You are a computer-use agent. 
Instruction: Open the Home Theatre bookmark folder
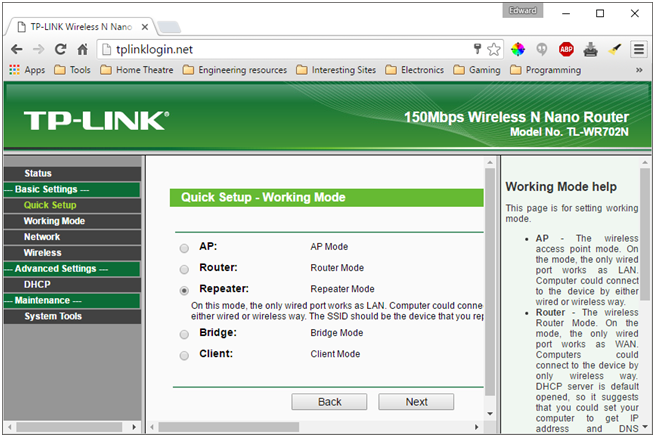(137, 70)
